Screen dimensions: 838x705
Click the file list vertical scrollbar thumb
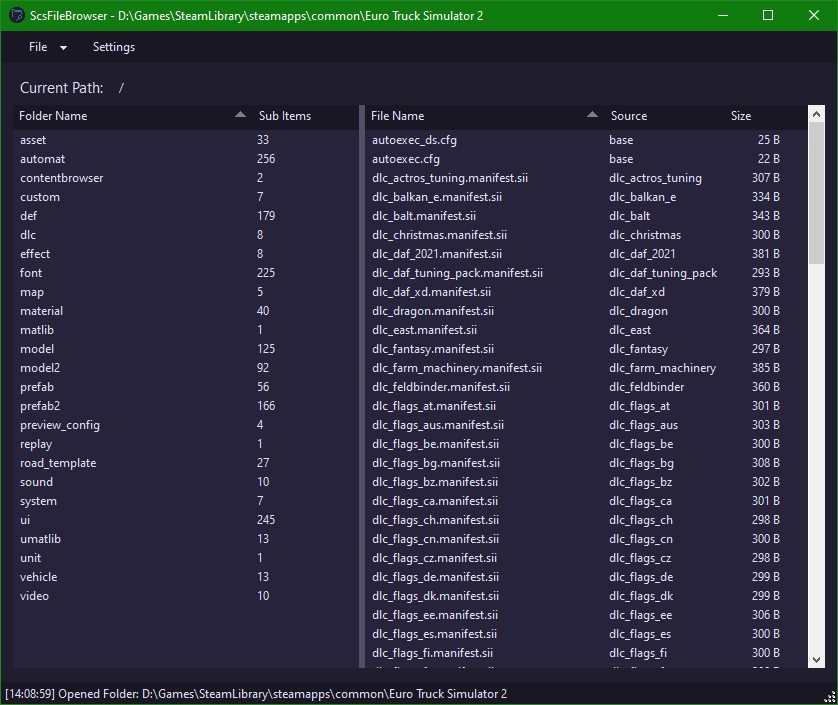816,193
